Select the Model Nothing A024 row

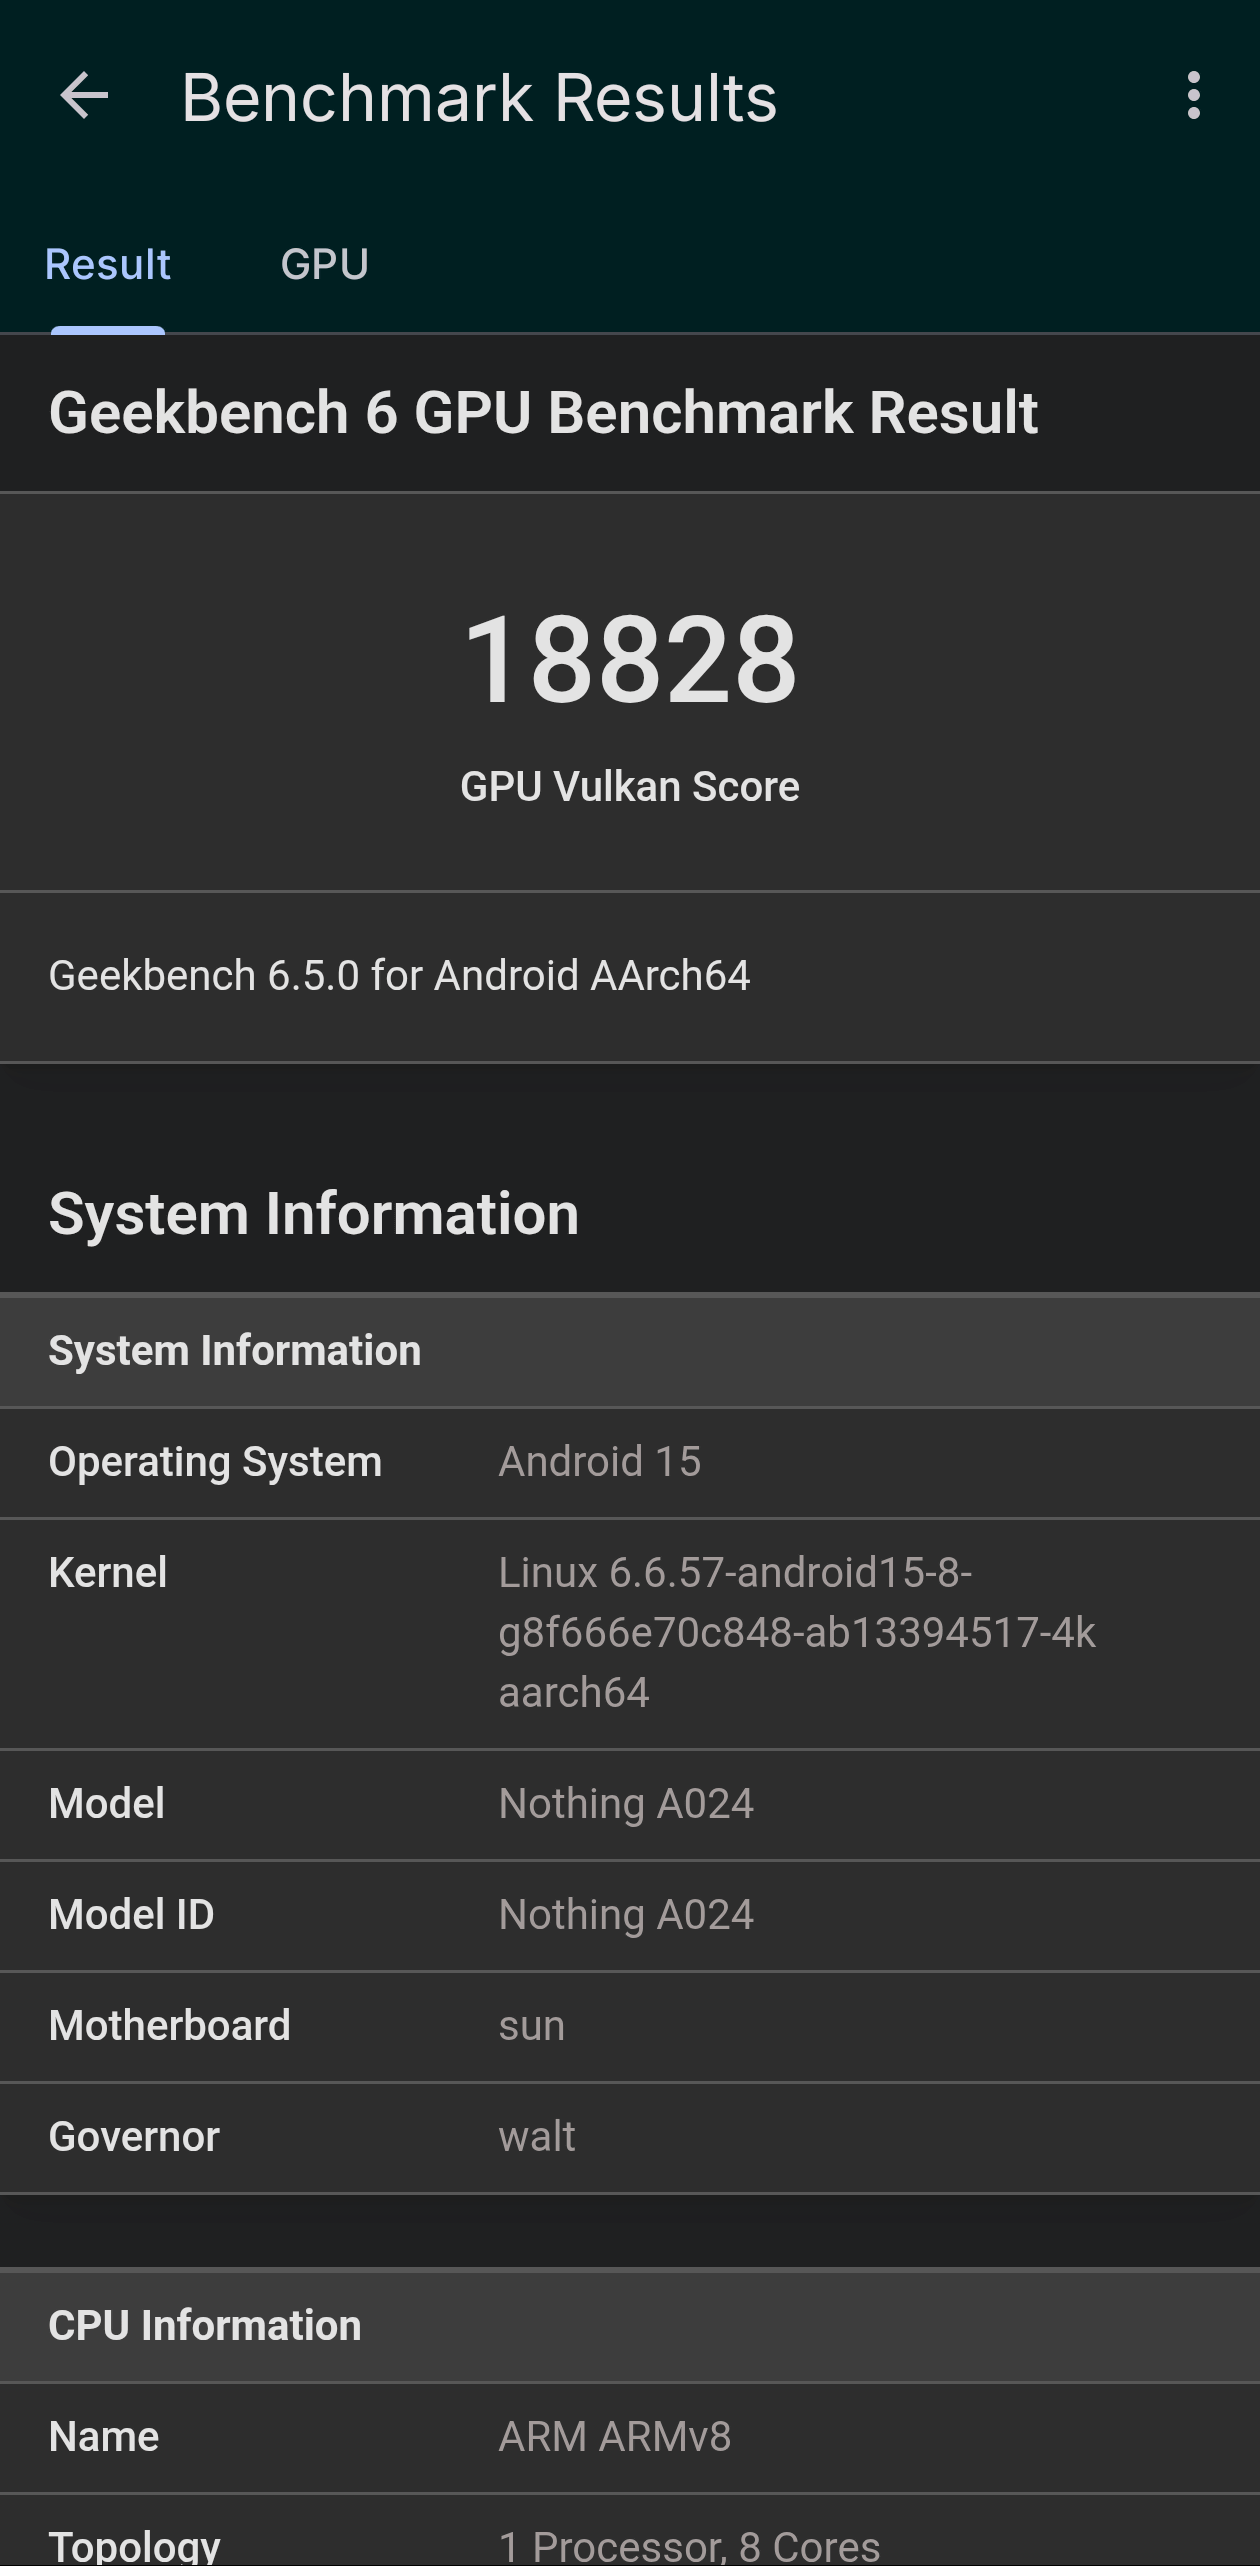[630, 1804]
